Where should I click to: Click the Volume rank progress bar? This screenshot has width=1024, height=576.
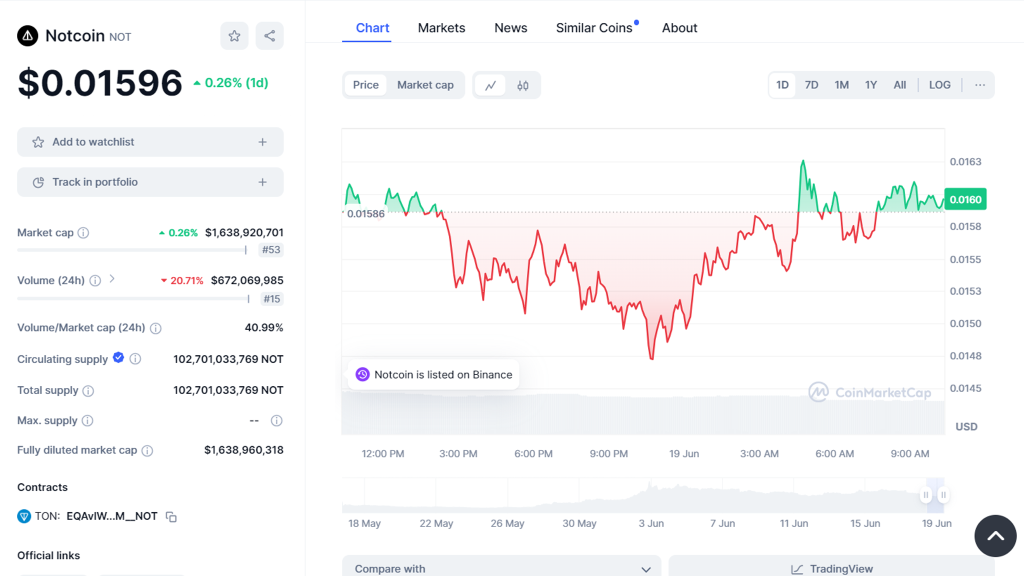pos(133,298)
